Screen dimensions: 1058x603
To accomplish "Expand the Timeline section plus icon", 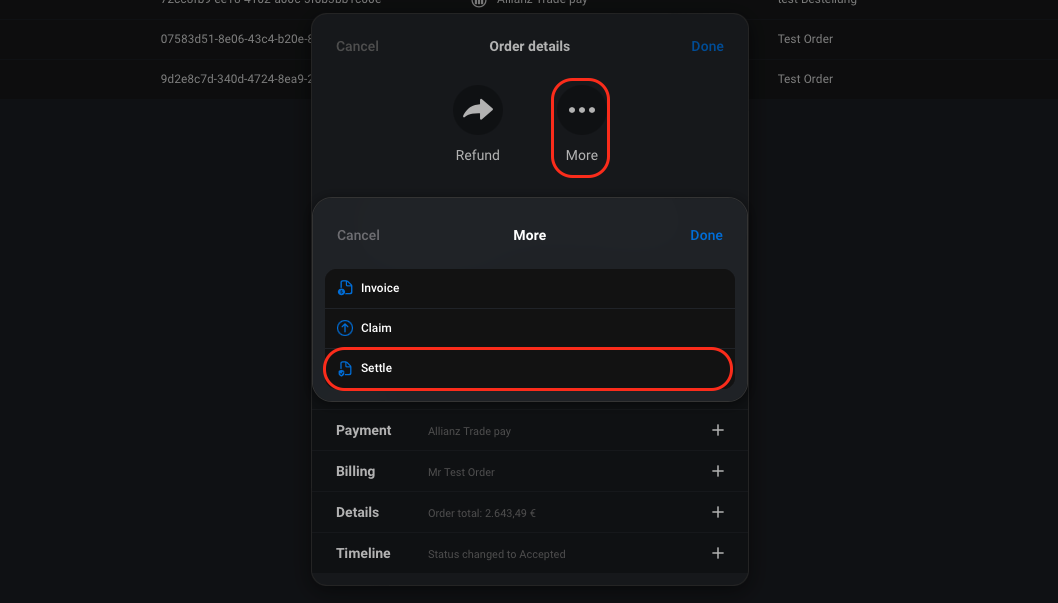I will click(718, 554).
